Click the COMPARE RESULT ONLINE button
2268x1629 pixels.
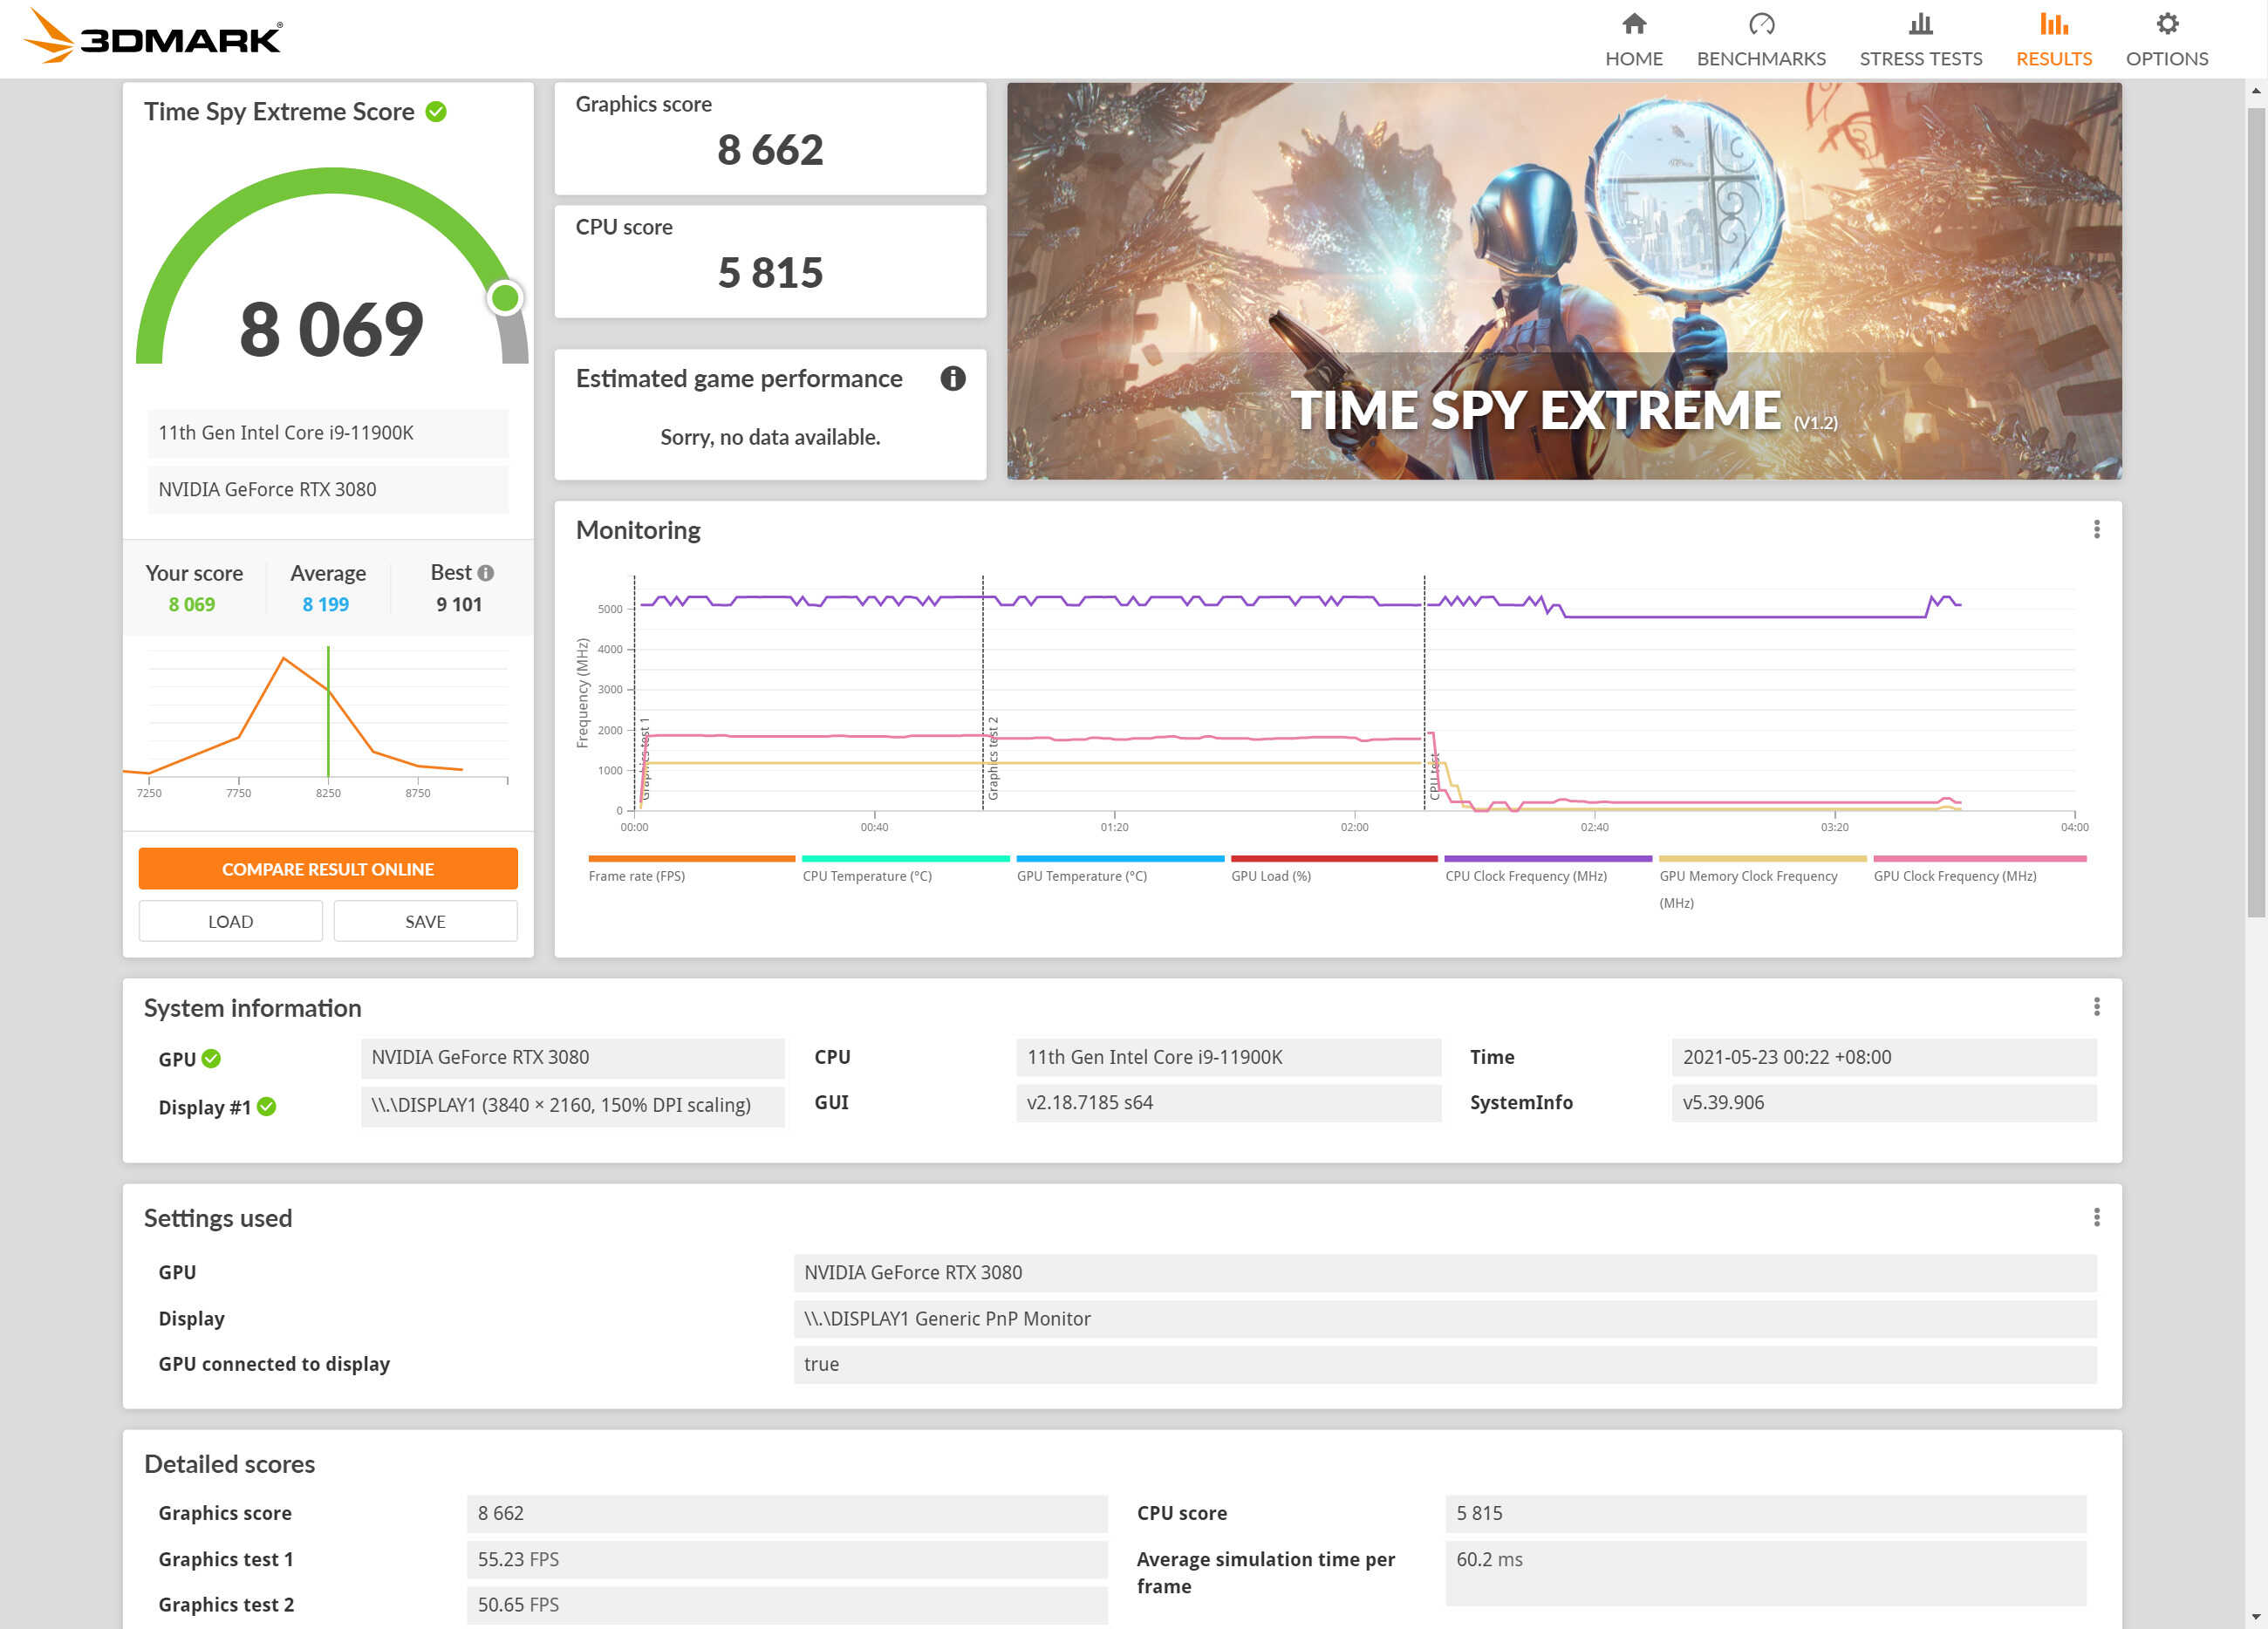tap(327, 869)
